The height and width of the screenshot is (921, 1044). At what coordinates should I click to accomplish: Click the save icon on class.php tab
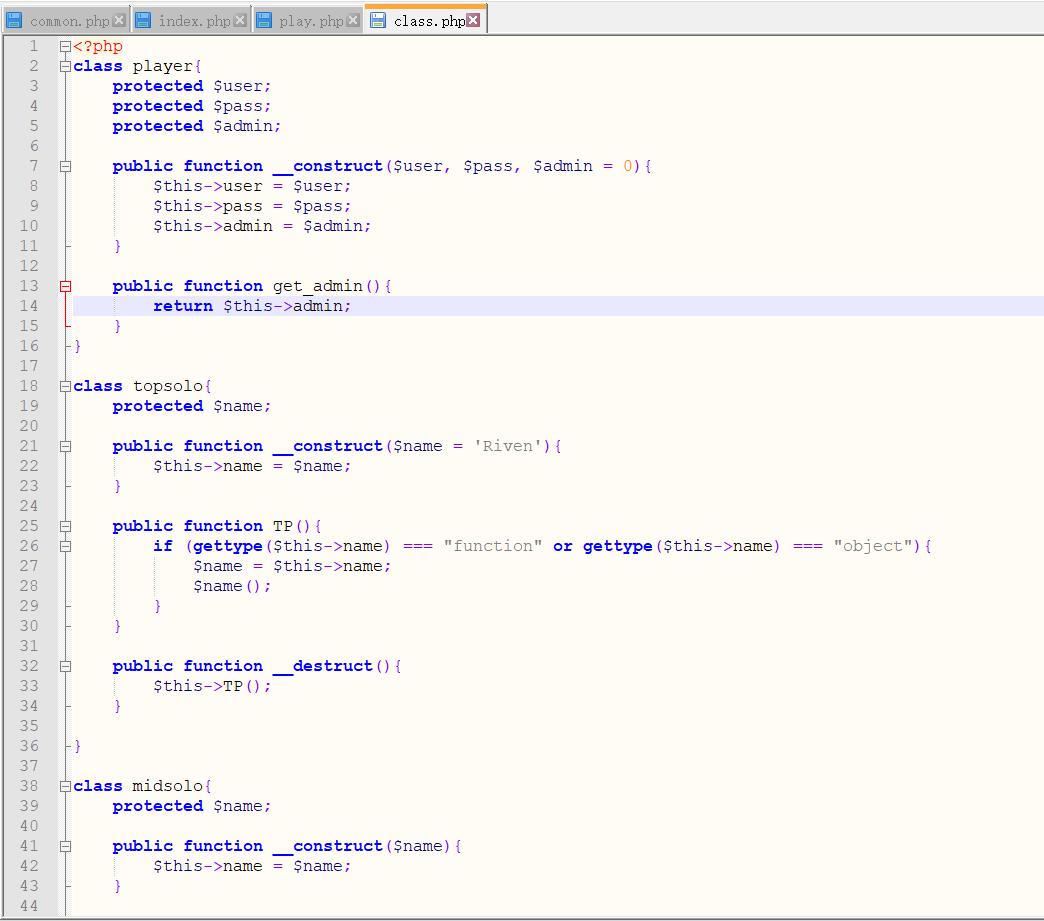[377, 20]
